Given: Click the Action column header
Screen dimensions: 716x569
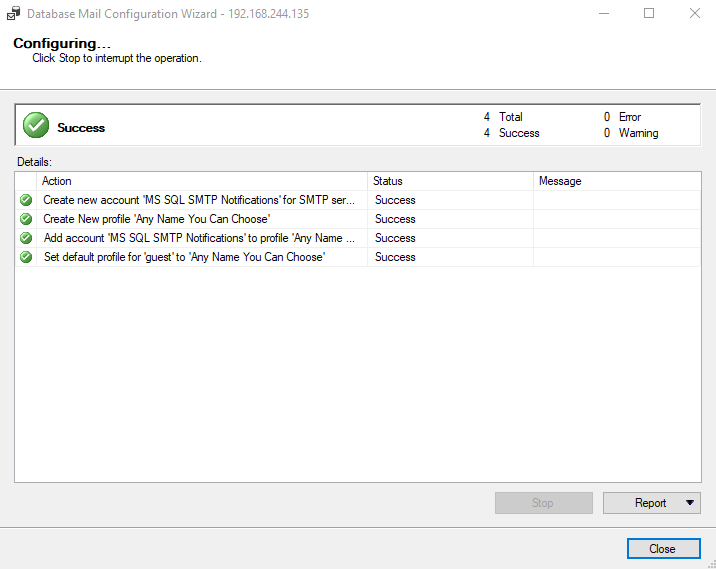Looking at the screenshot, I should tap(202, 181).
